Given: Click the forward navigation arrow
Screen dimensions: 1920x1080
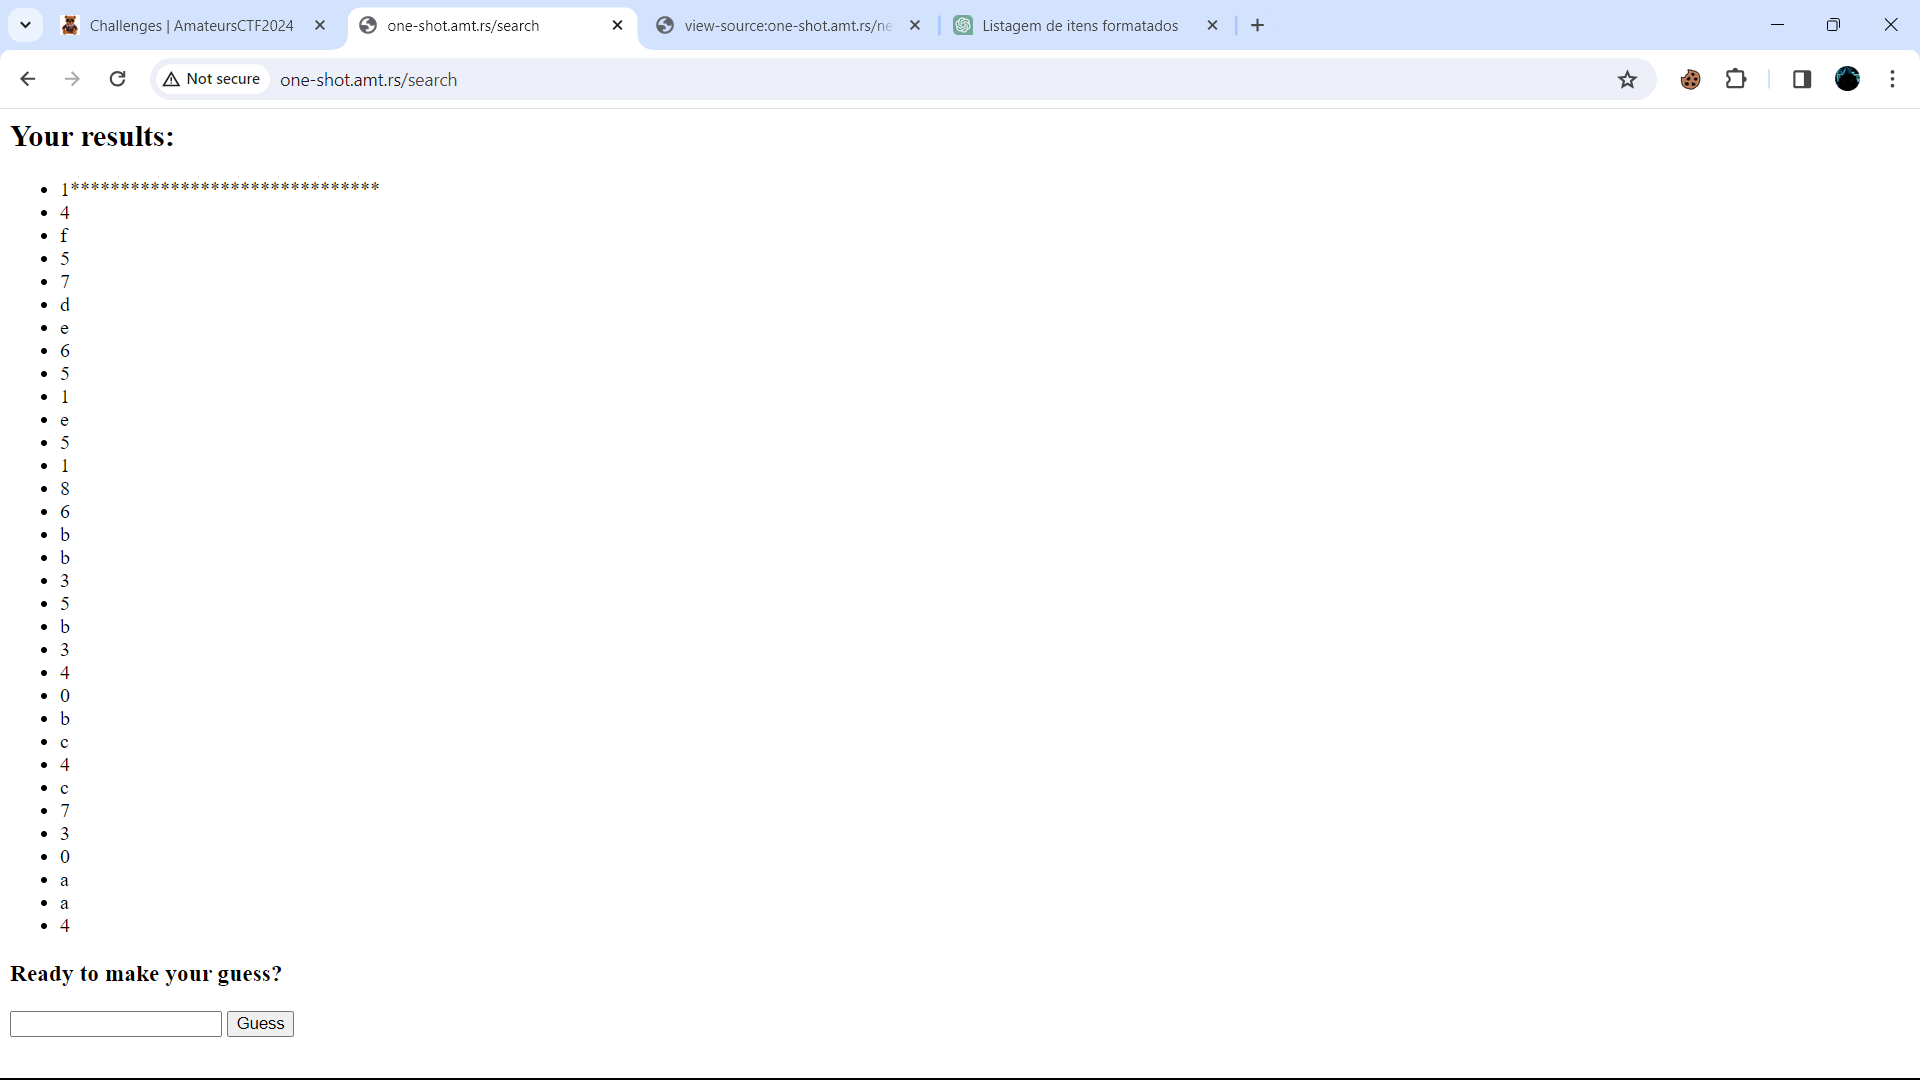Looking at the screenshot, I should [x=72, y=79].
